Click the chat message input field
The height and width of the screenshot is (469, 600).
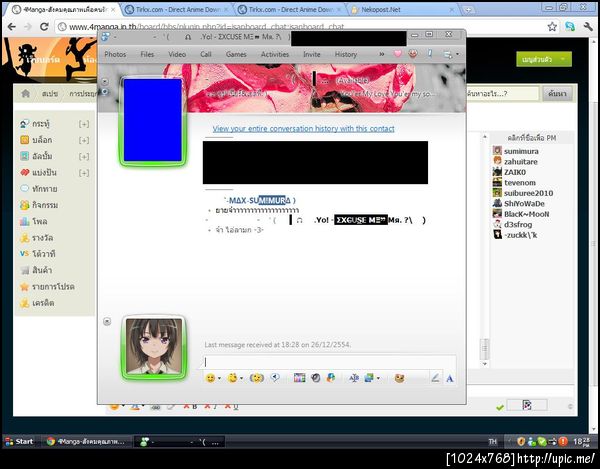pos(330,362)
